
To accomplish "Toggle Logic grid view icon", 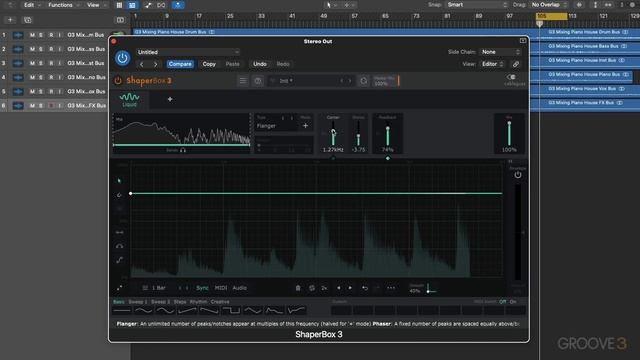I will [119, 5].
